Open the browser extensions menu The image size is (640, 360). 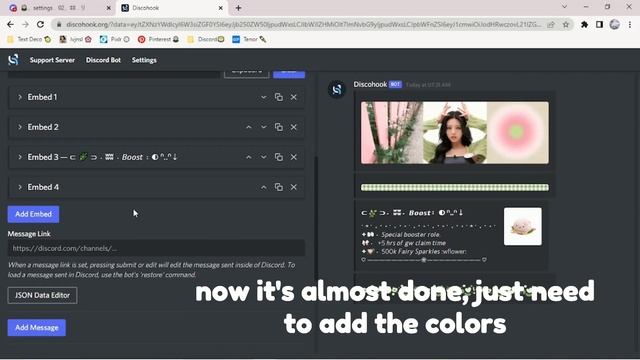pyautogui.click(x=584, y=24)
